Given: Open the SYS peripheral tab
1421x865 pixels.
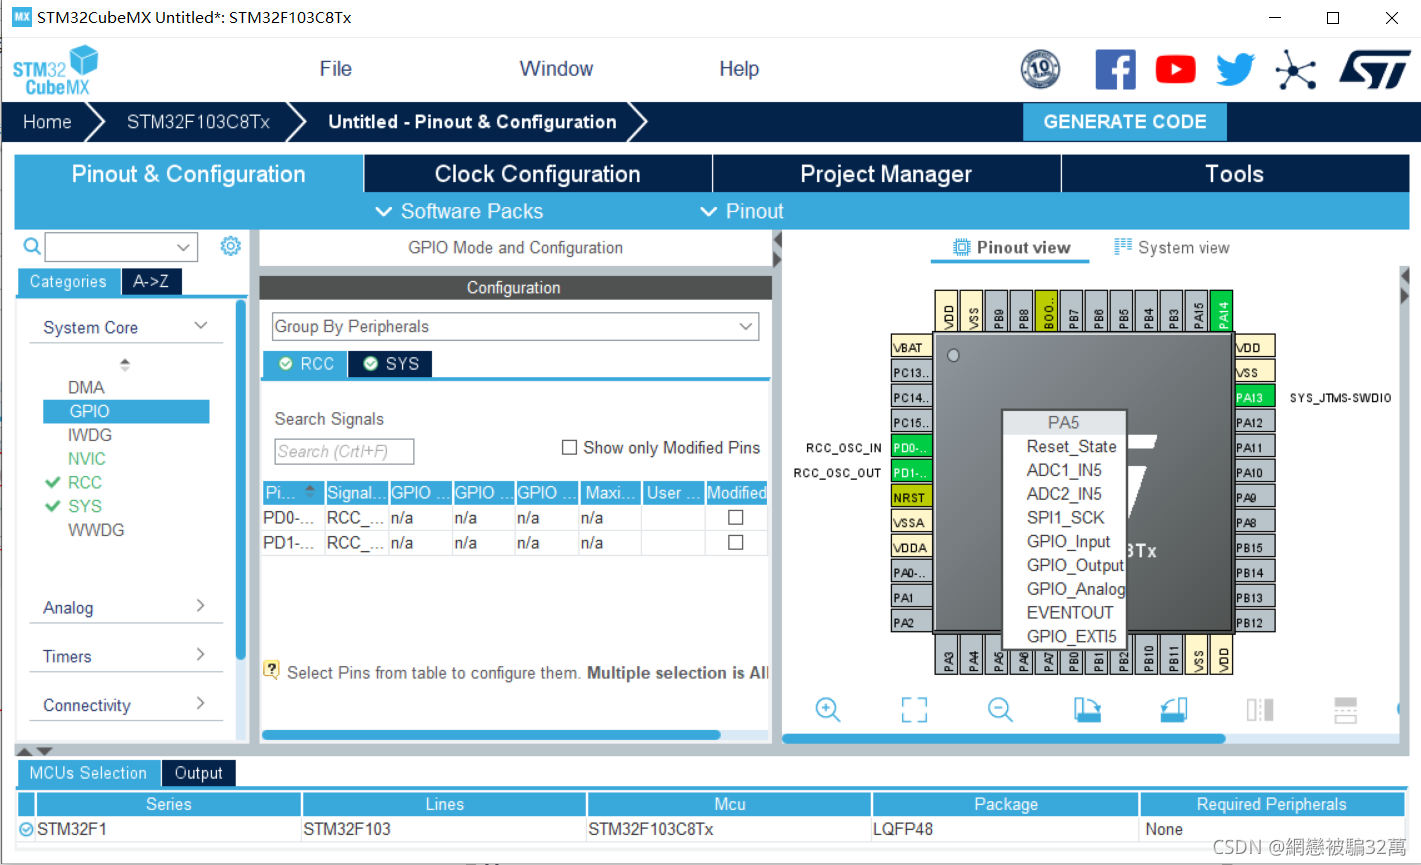Looking at the screenshot, I should (391, 364).
